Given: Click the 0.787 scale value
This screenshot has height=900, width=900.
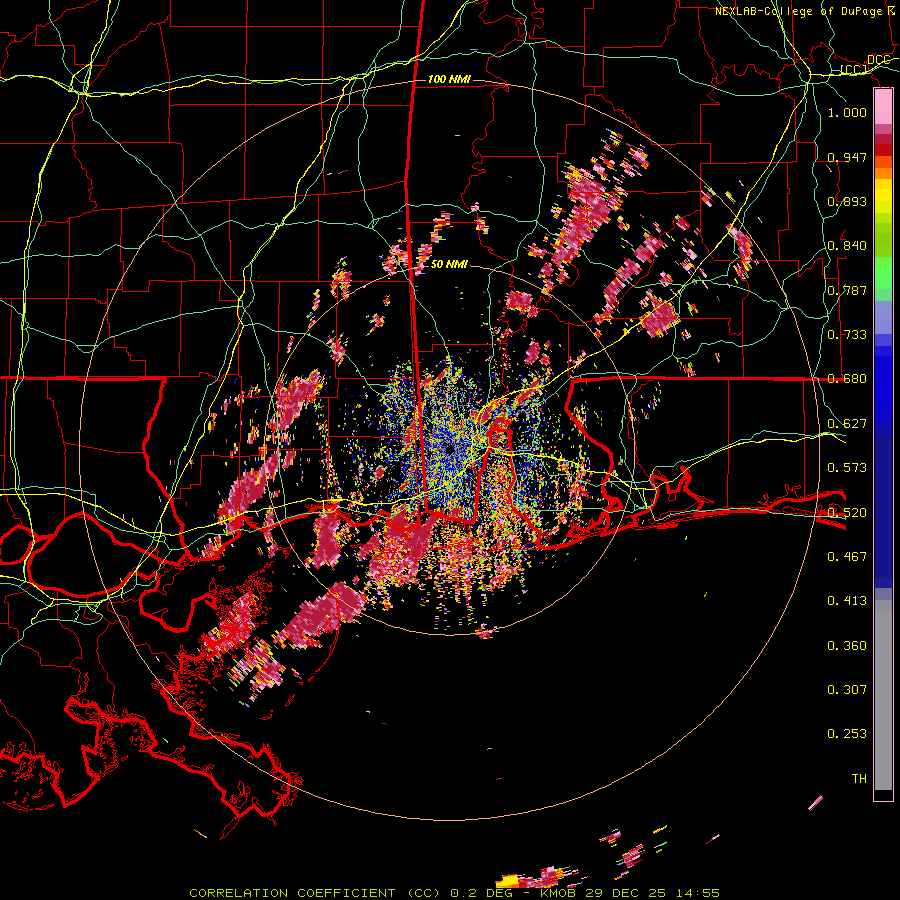Looking at the screenshot, I should coord(847,290).
